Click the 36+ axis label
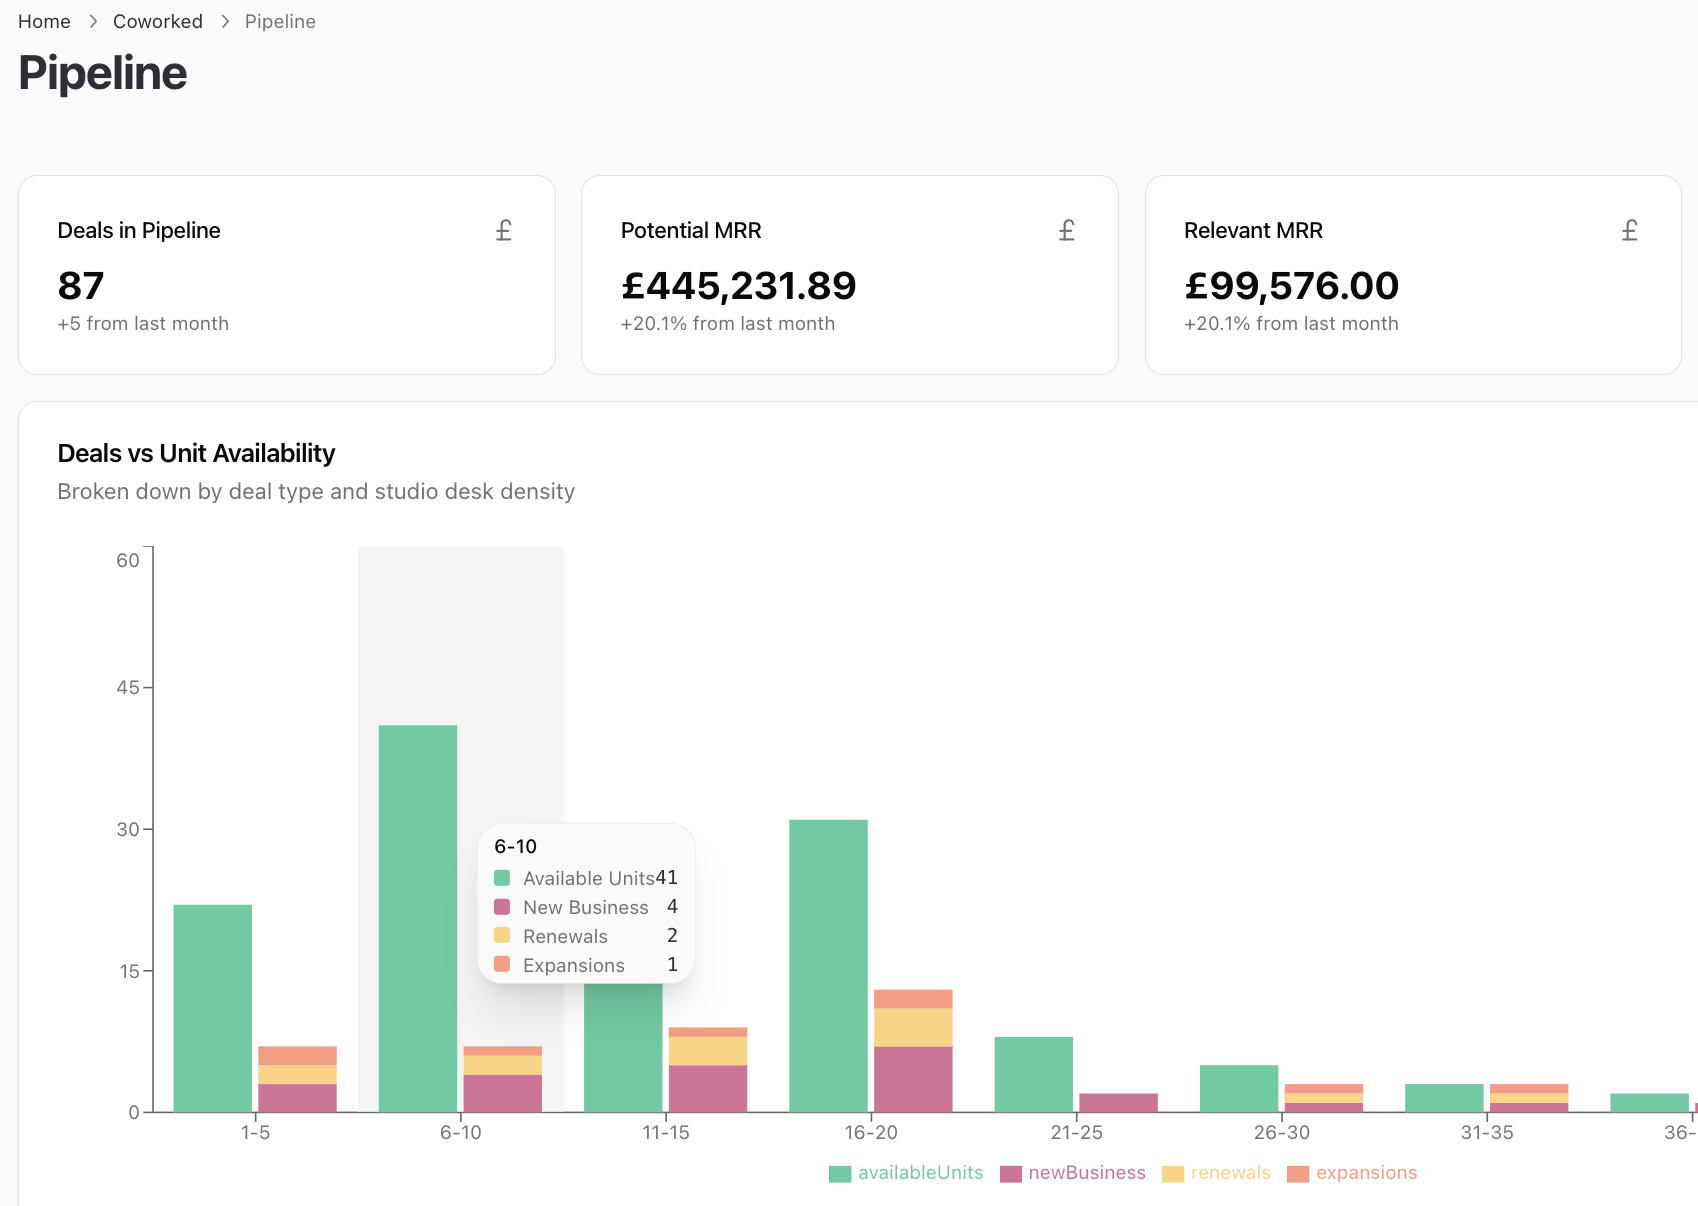Viewport: 1698px width, 1206px height. click(1680, 1133)
